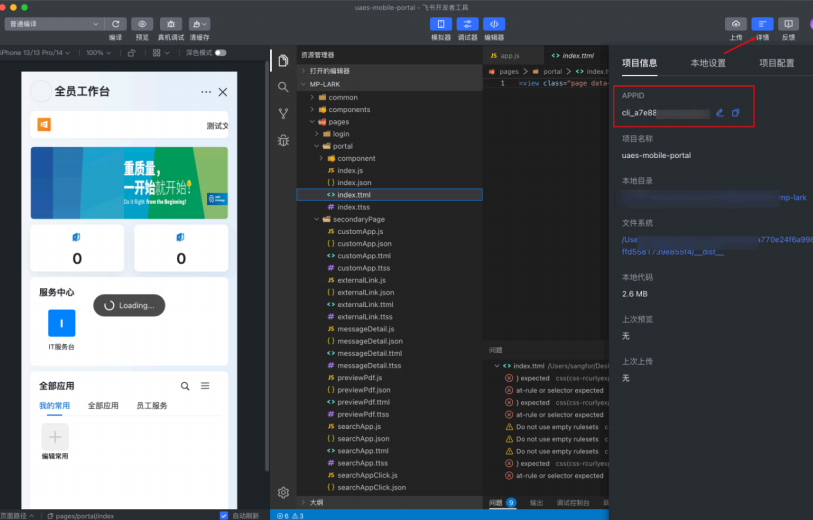Image resolution: width=813 pixels, height=520 pixels.
Task: Click the 真机调试 device debug icon
Action: click(x=171, y=24)
